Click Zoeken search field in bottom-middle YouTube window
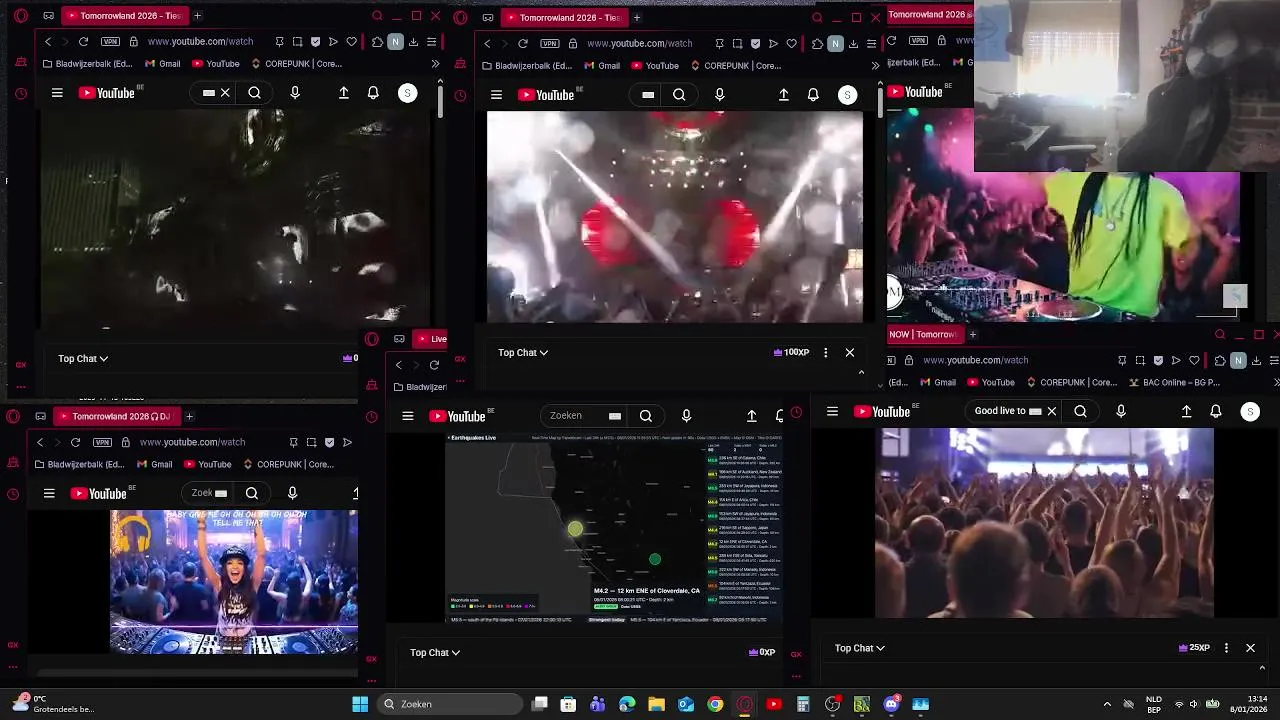The width and height of the screenshot is (1280, 720). (x=585, y=416)
